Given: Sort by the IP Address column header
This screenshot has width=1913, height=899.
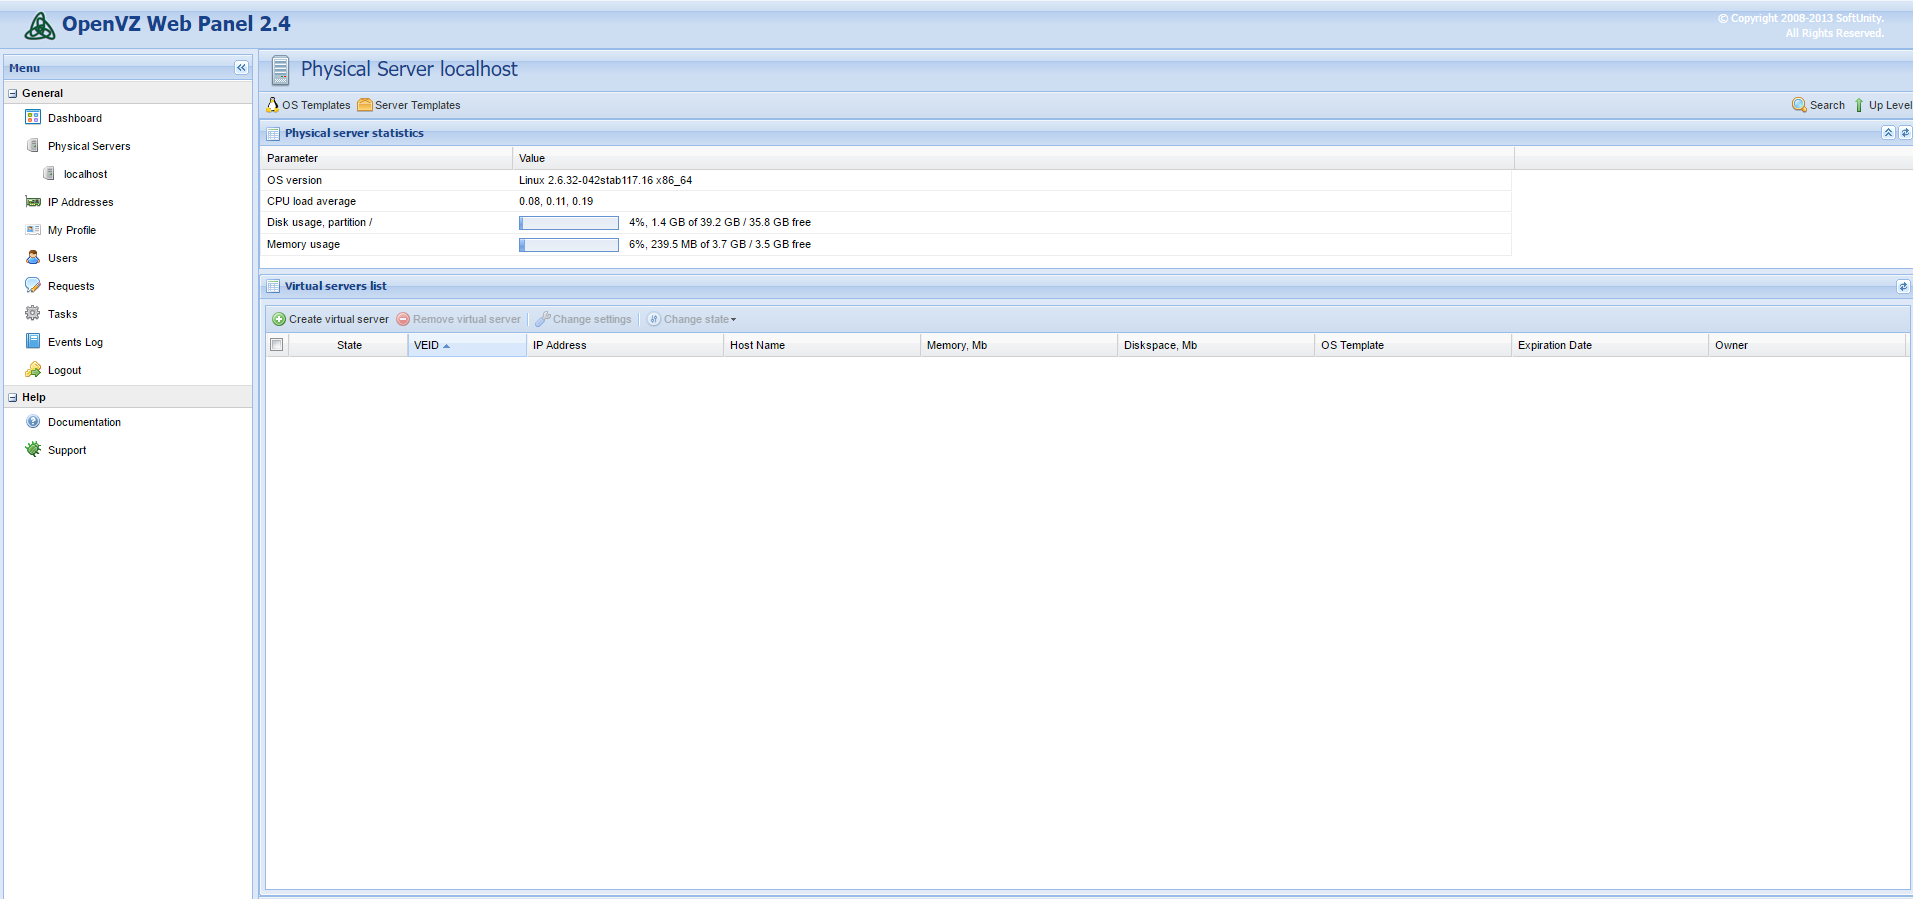Looking at the screenshot, I should click(x=625, y=345).
